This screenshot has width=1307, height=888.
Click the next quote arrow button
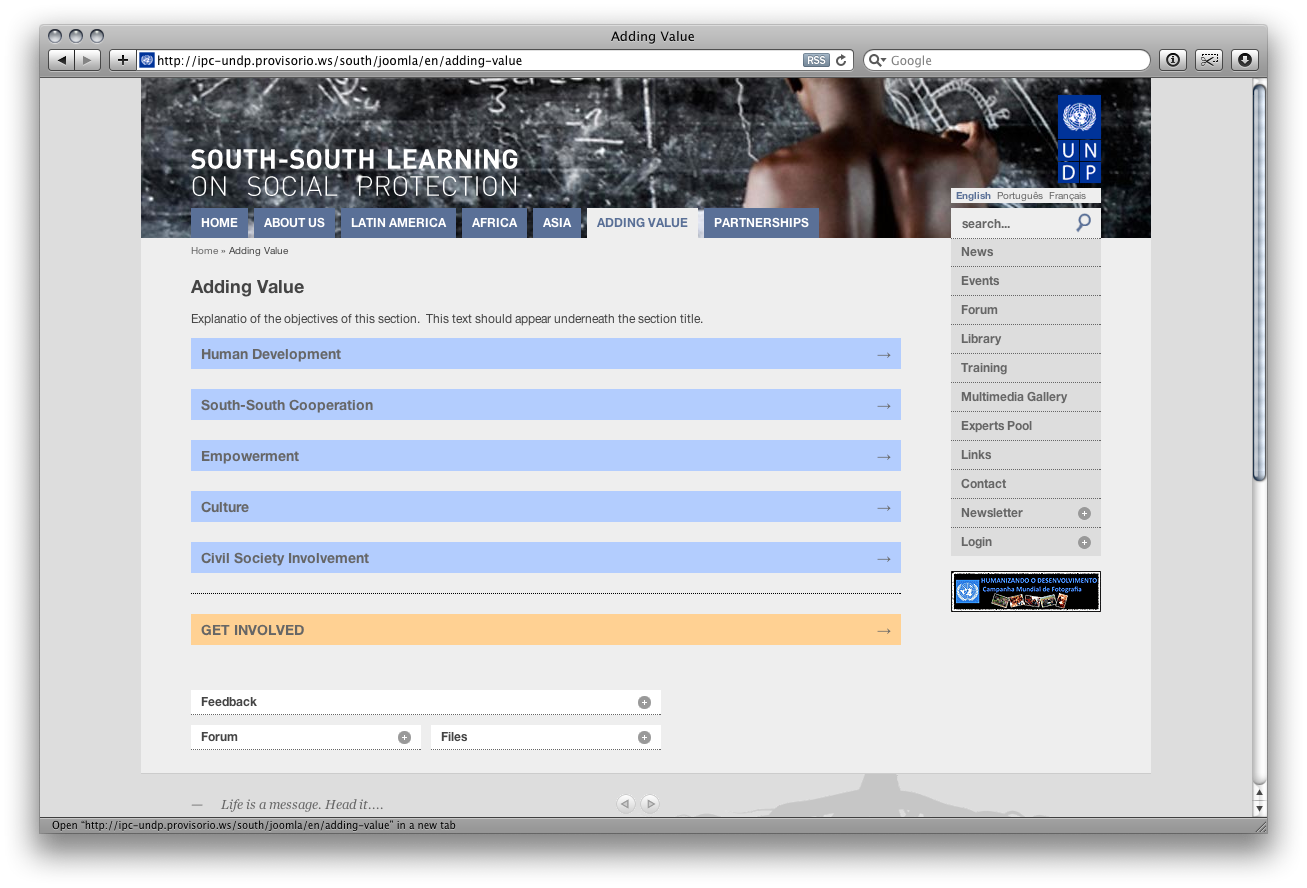click(x=650, y=803)
